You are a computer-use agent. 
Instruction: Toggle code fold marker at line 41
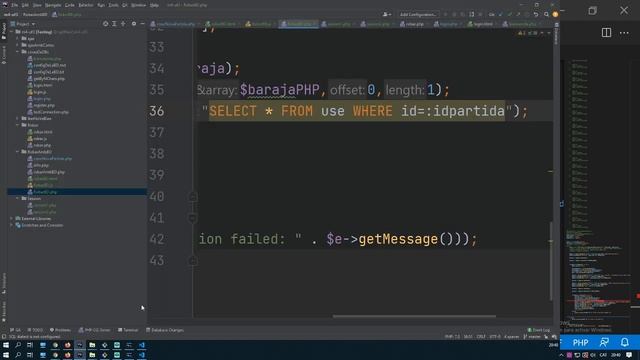click(x=193, y=218)
